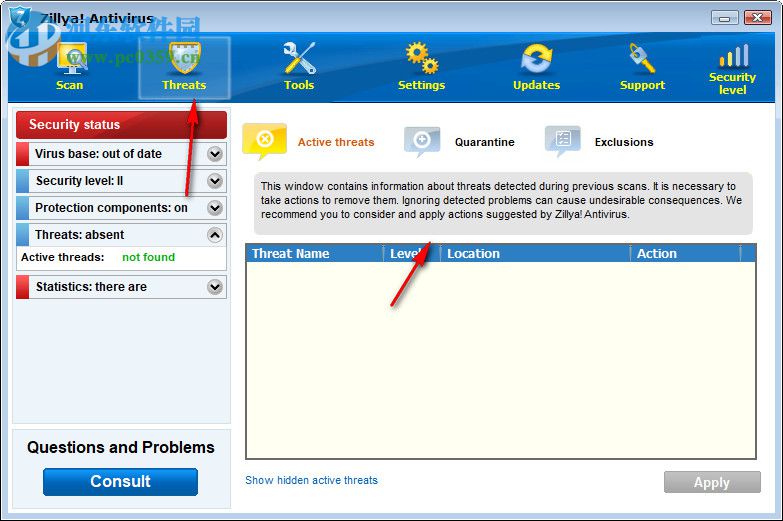Click the yellow Active threats icon
Viewport: 783px width, 521px height.
[x=265, y=140]
